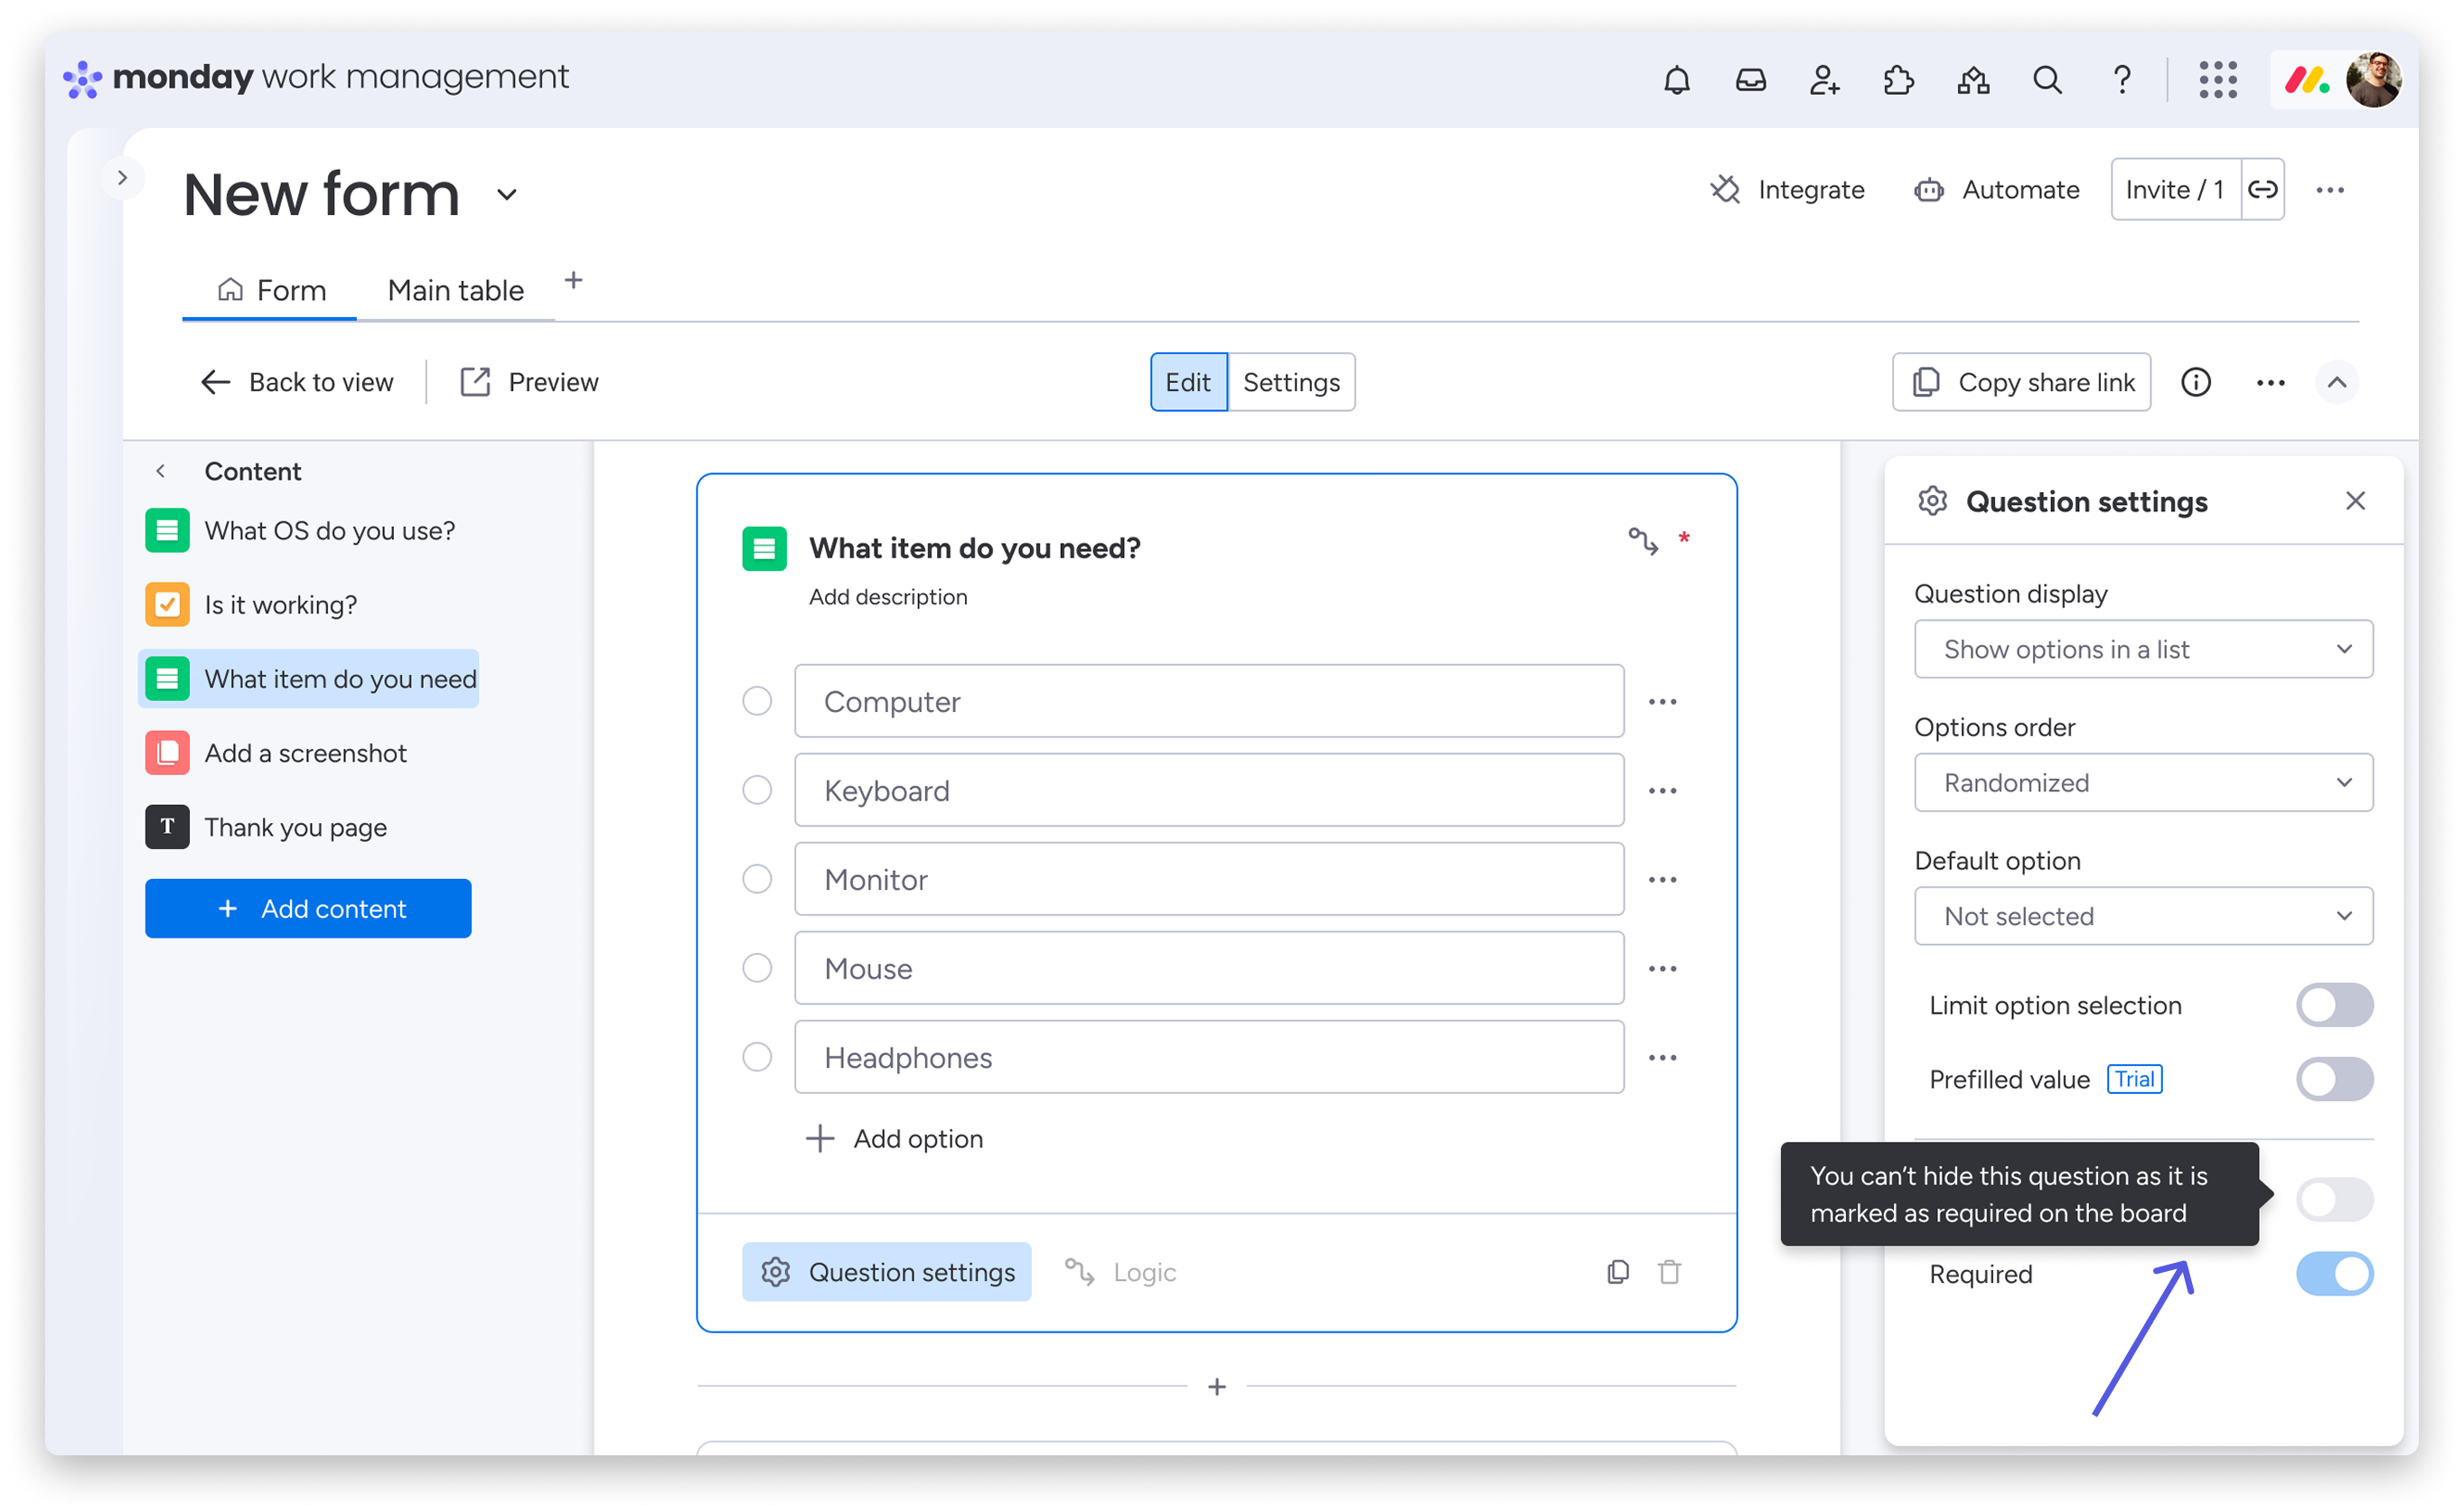Expand the left sidebar arrow
This screenshot has width=2464, height=1505.
(122, 178)
